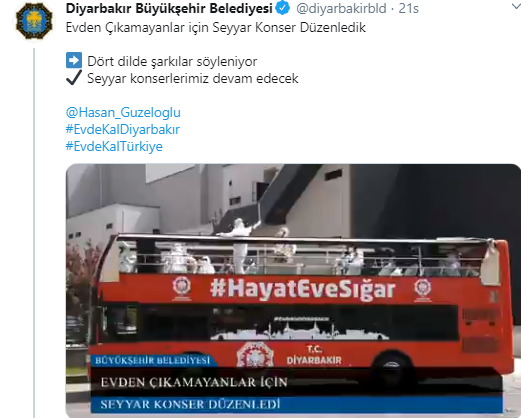Viewport: 521px width, 418px height.
Task: Open Diyarbakır Büyükşehir Belediyesi profile avatar
Action: pyautogui.click(x=34, y=21)
